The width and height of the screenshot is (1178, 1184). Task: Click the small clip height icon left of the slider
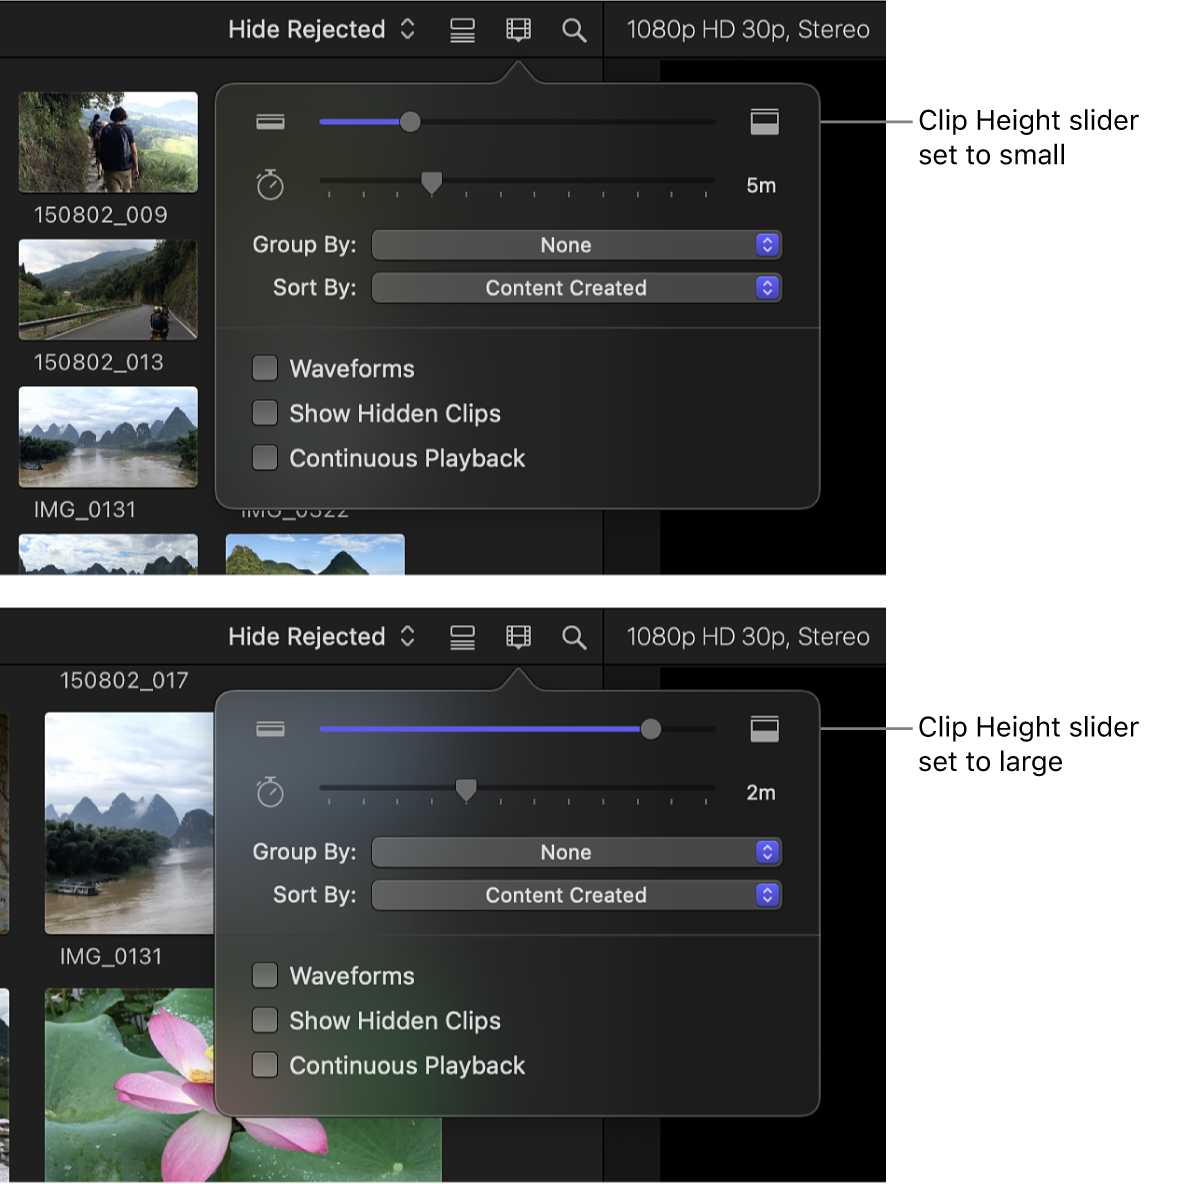269,121
